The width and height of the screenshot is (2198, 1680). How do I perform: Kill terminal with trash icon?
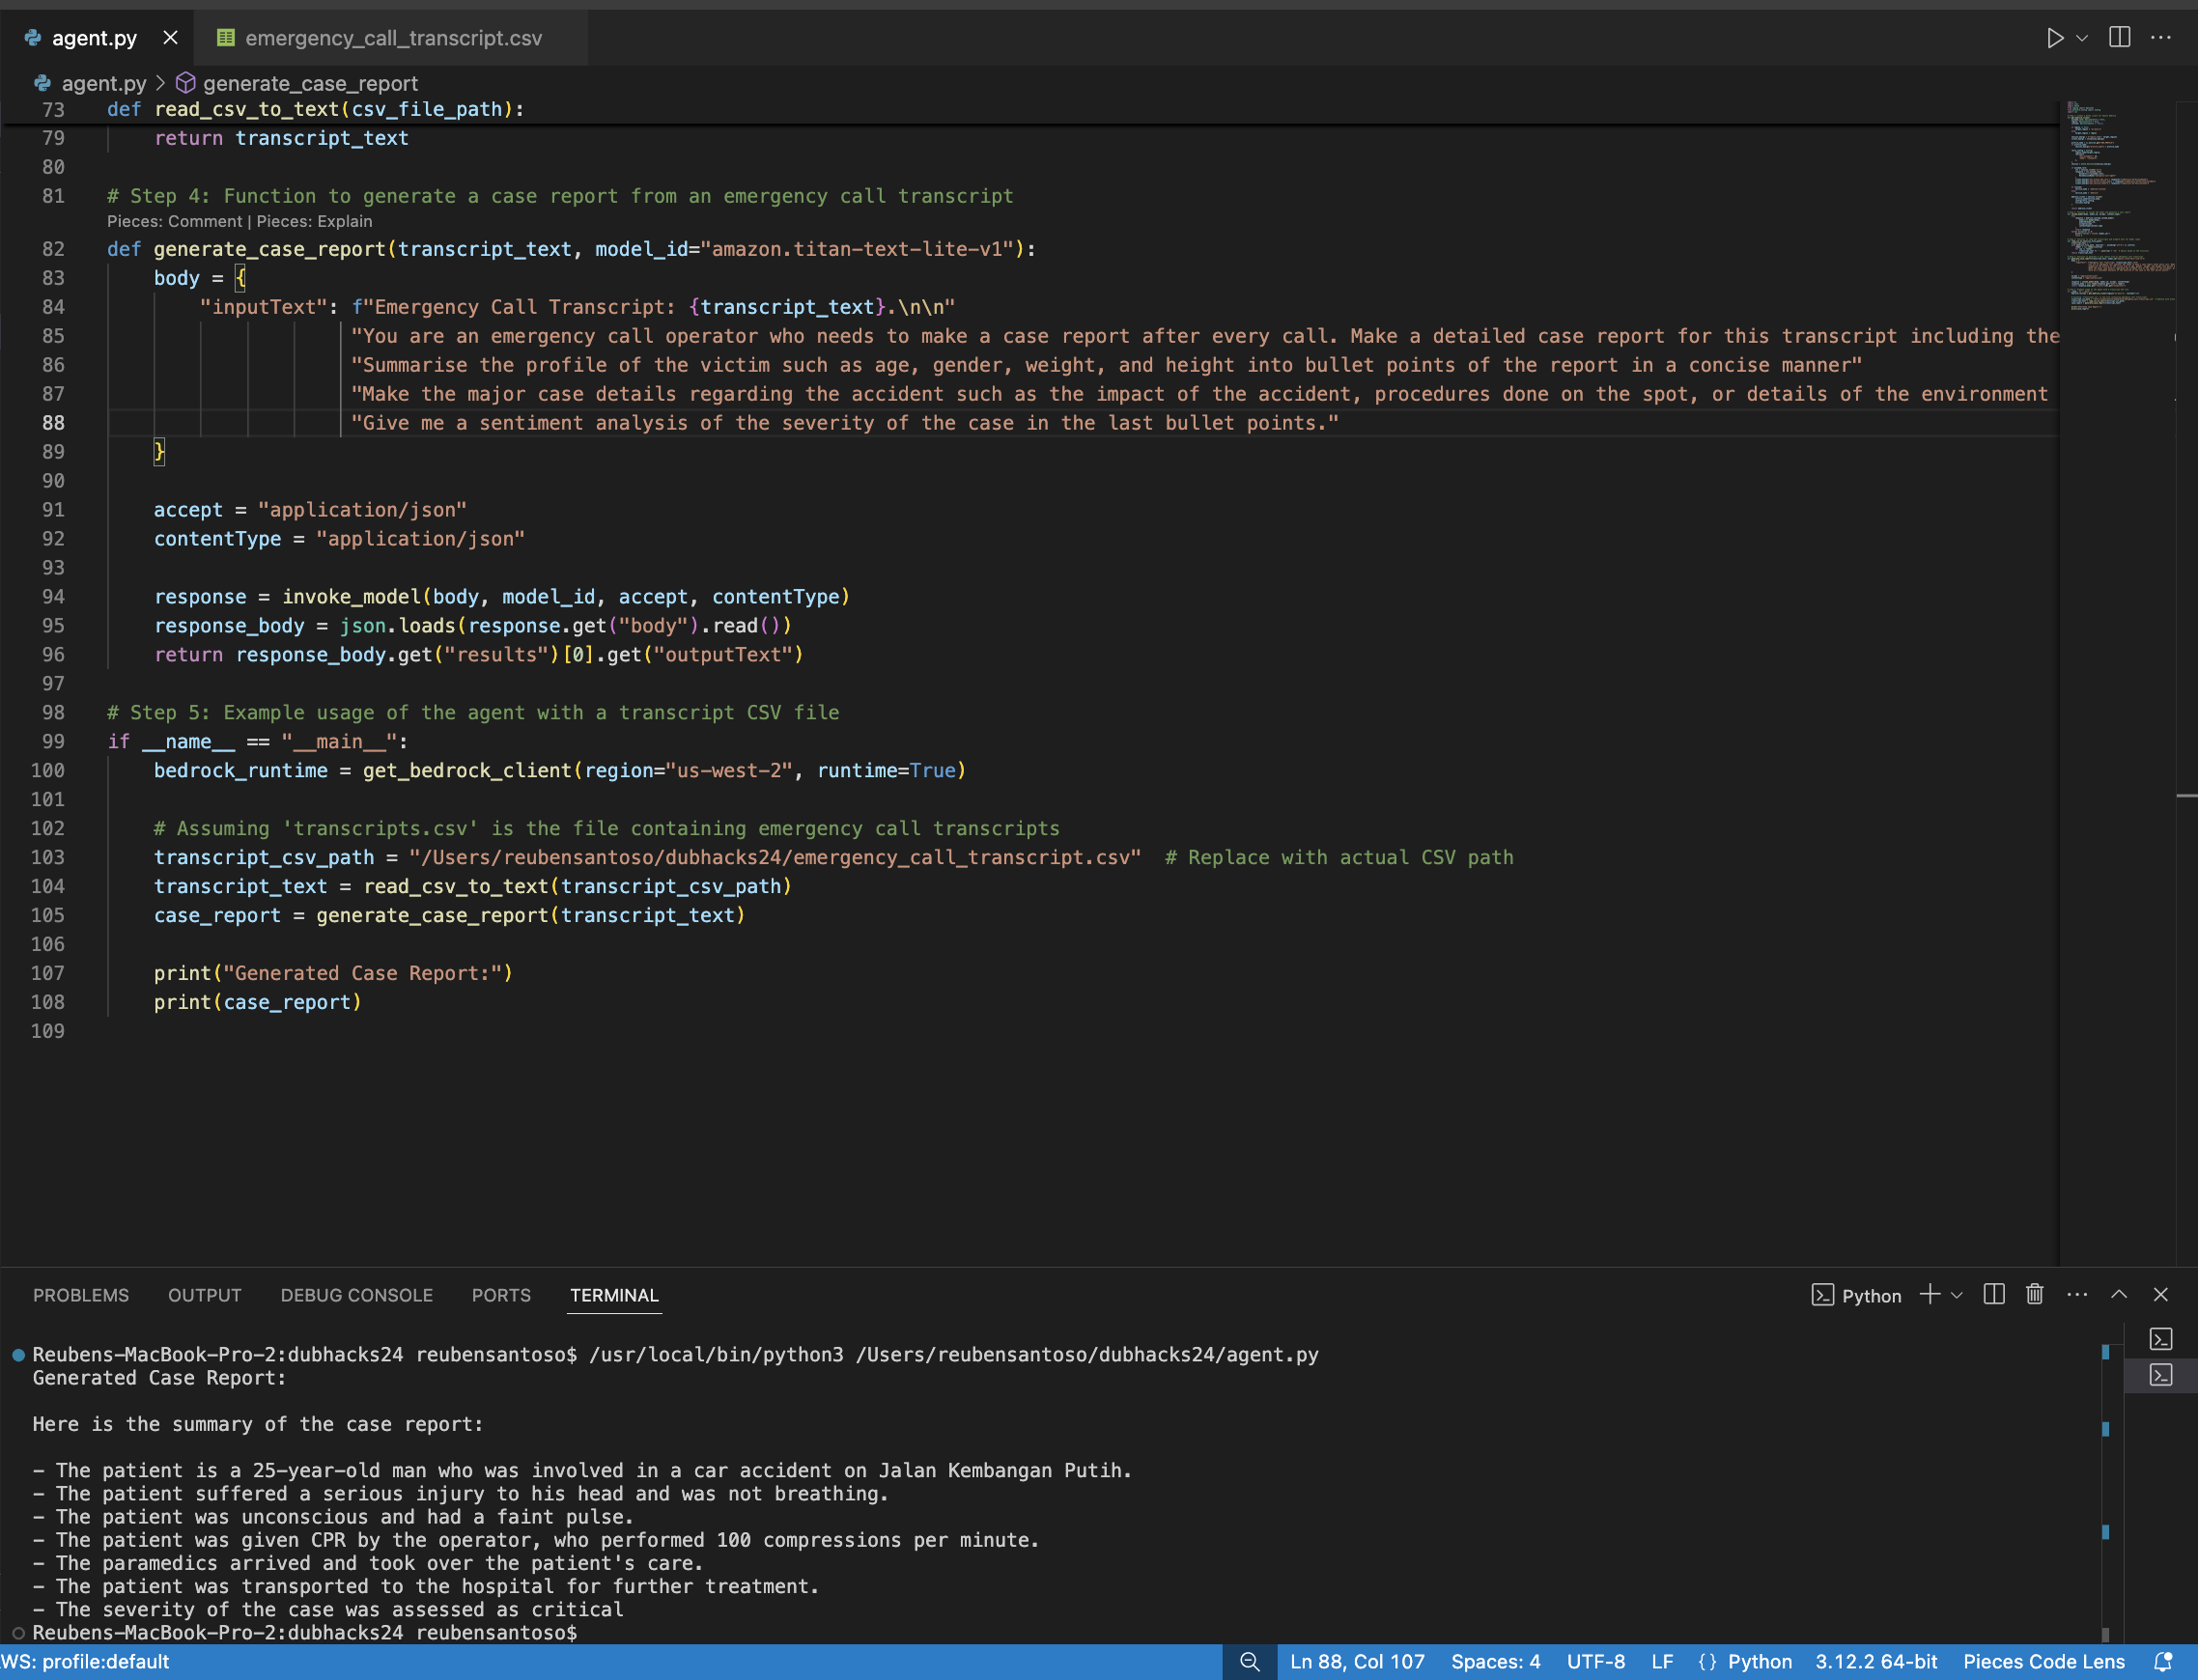[2034, 1295]
